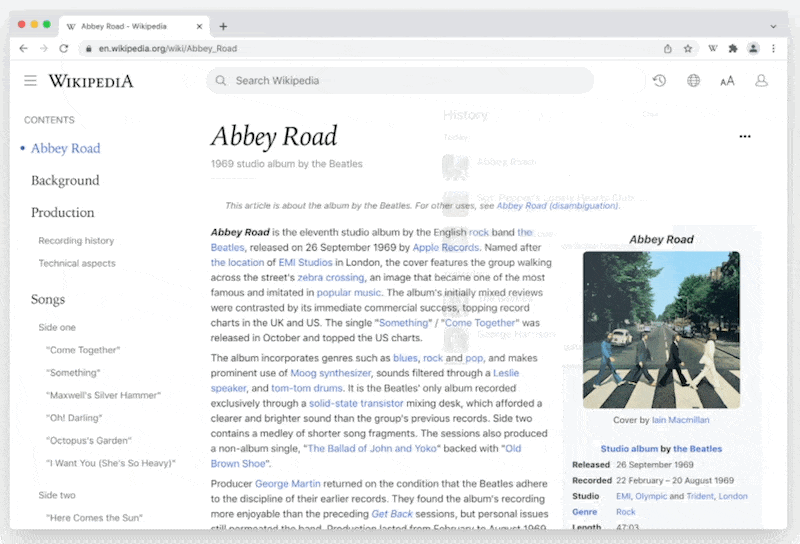
Task: Open the three-dot article options menu
Action: [744, 136]
